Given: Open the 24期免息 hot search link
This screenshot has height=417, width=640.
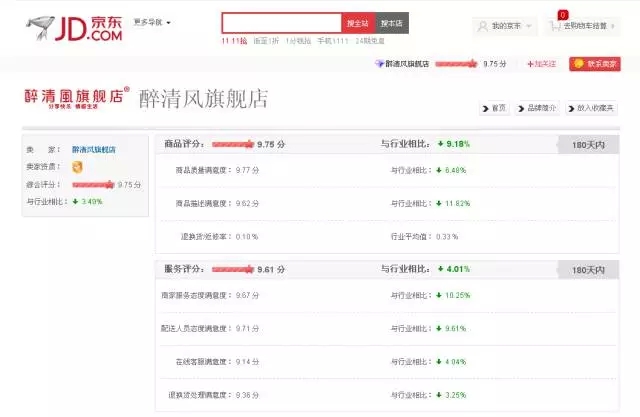Looking at the screenshot, I should point(370,41).
